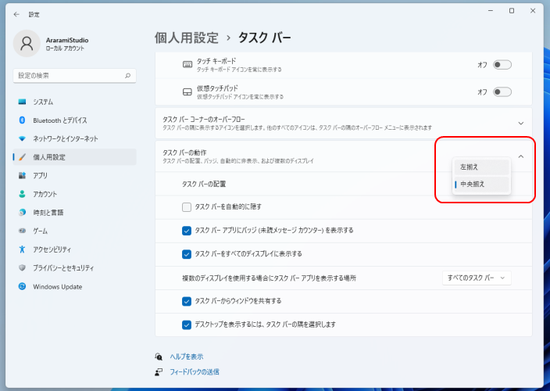
Task: Uncheck タスク バーをすべてのディスプレイに表示する
Action: [x=187, y=254]
